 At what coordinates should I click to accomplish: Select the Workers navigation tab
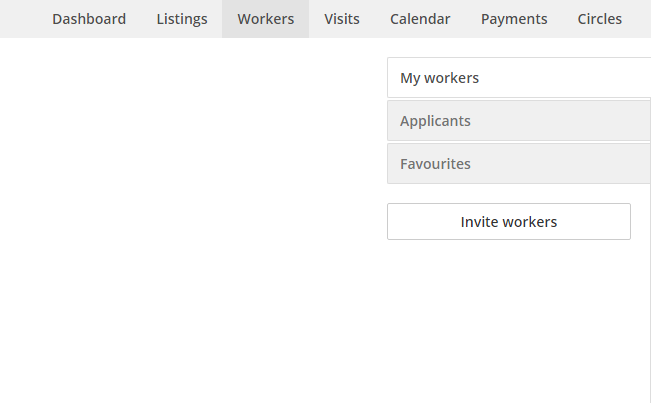pyautogui.click(x=266, y=19)
